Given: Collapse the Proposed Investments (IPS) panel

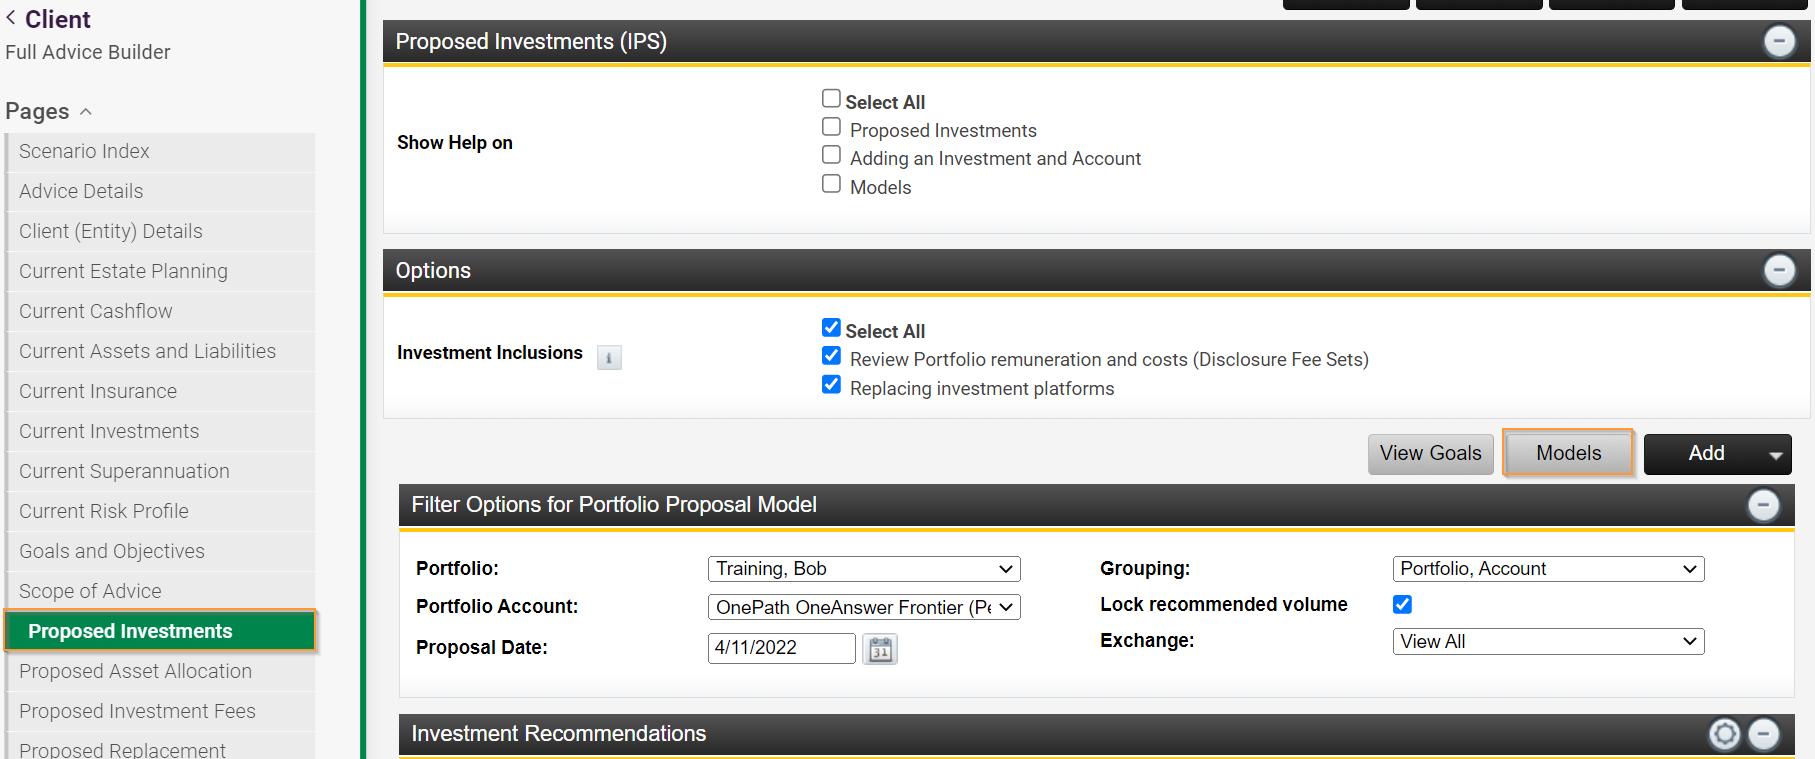Looking at the screenshot, I should 1779,42.
